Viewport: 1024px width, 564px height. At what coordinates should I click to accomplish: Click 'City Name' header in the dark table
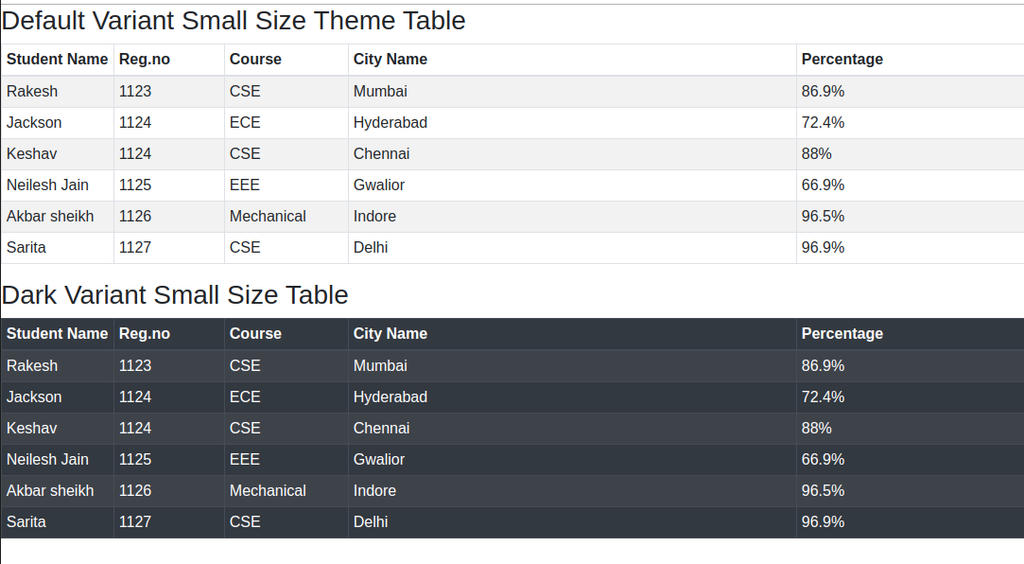click(x=390, y=334)
